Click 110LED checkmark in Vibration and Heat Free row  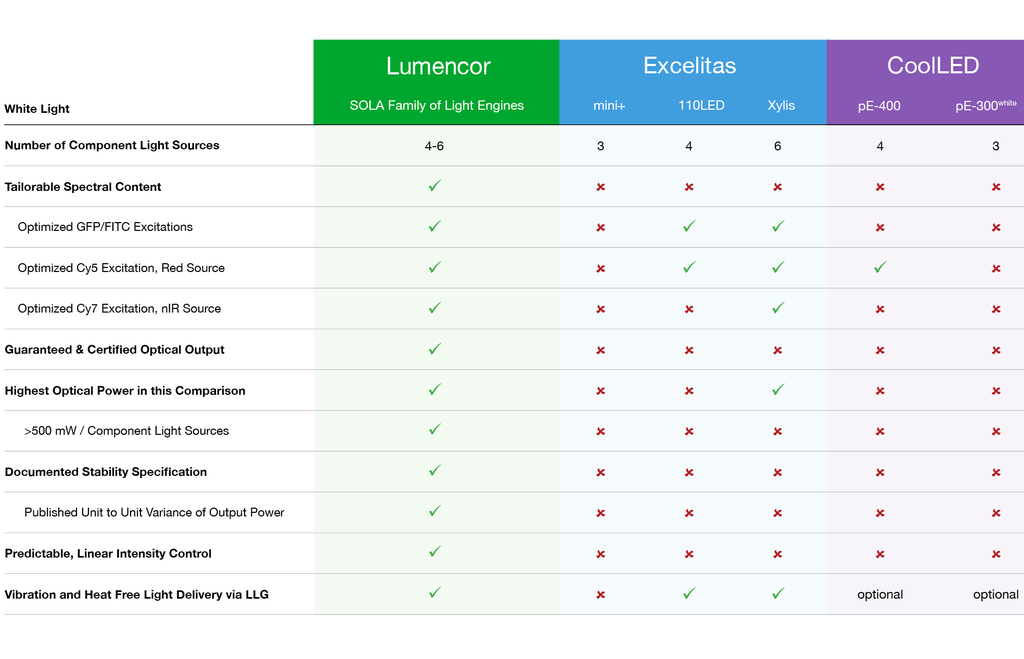pos(689,594)
